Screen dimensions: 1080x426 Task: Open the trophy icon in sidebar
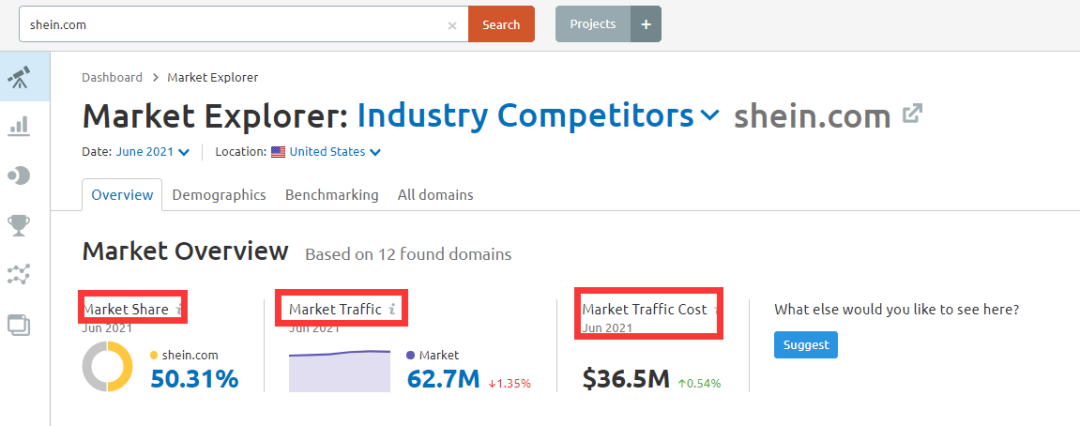[x=18, y=224]
